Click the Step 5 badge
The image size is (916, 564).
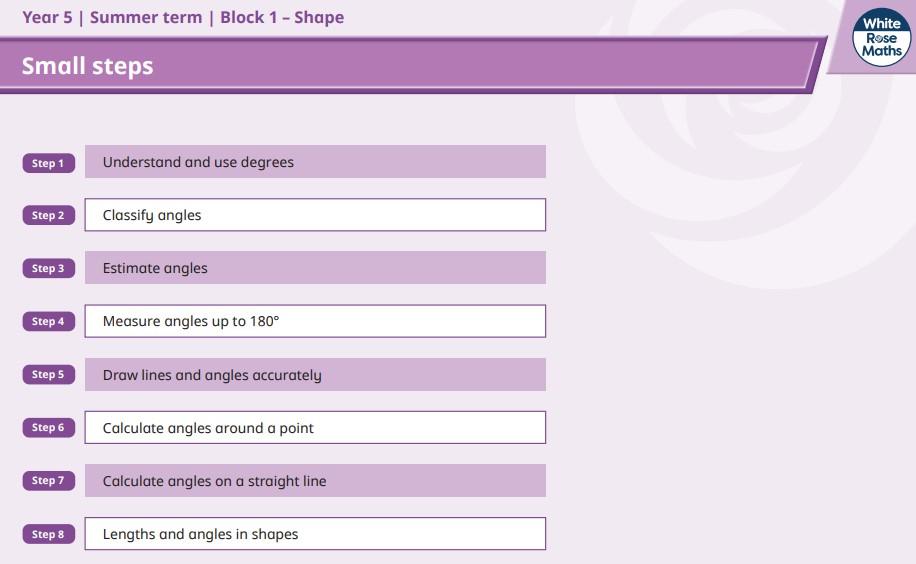[x=48, y=375]
